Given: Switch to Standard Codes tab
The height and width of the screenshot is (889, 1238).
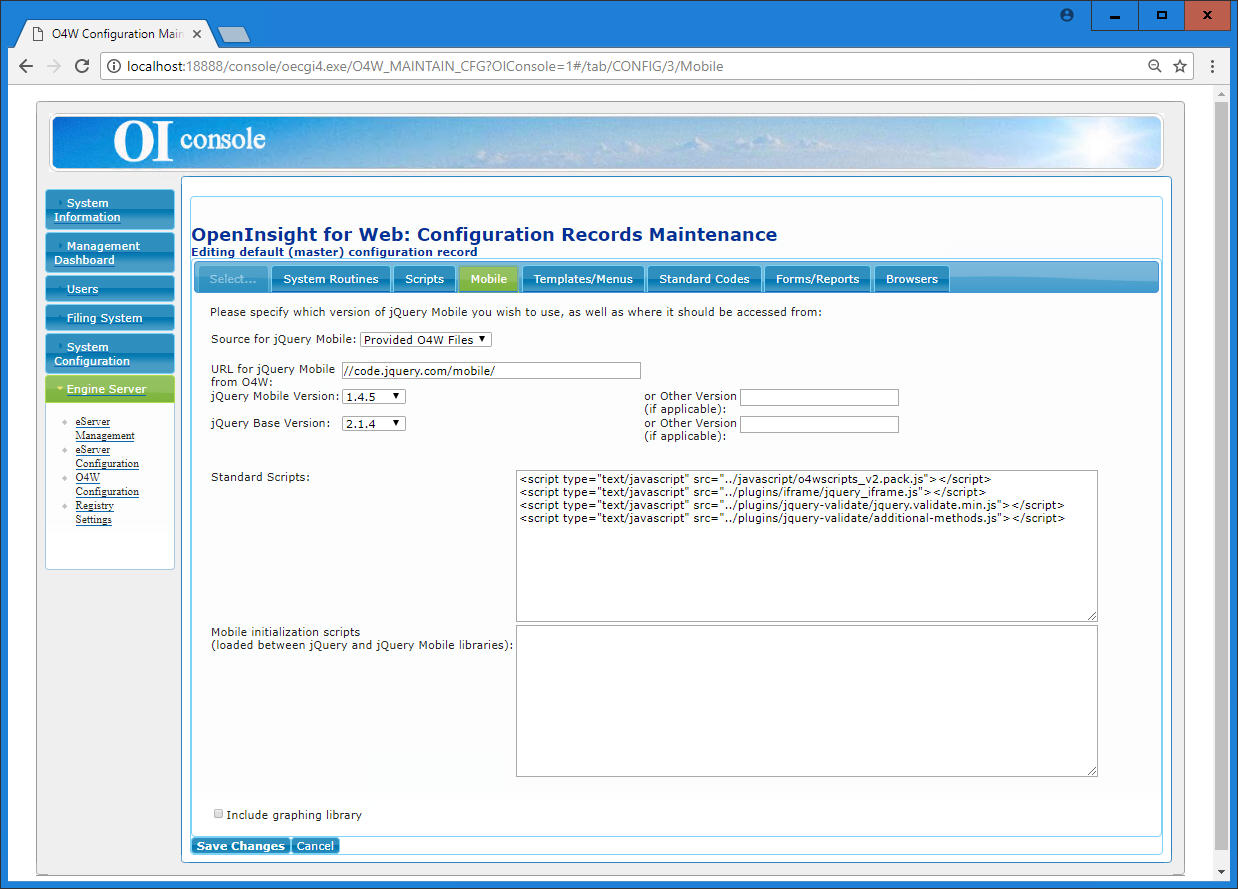Looking at the screenshot, I should [x=704, y=279].
